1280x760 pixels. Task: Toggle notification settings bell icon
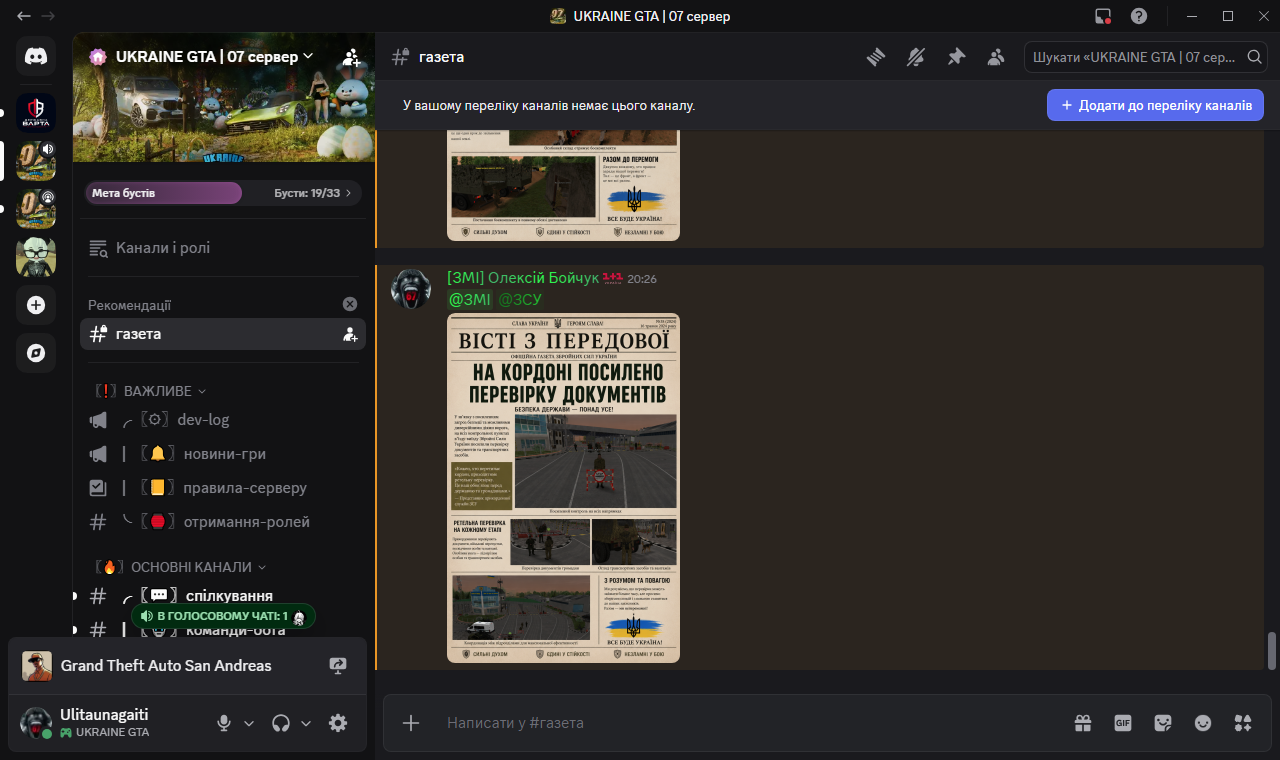[x=916, y=57]
